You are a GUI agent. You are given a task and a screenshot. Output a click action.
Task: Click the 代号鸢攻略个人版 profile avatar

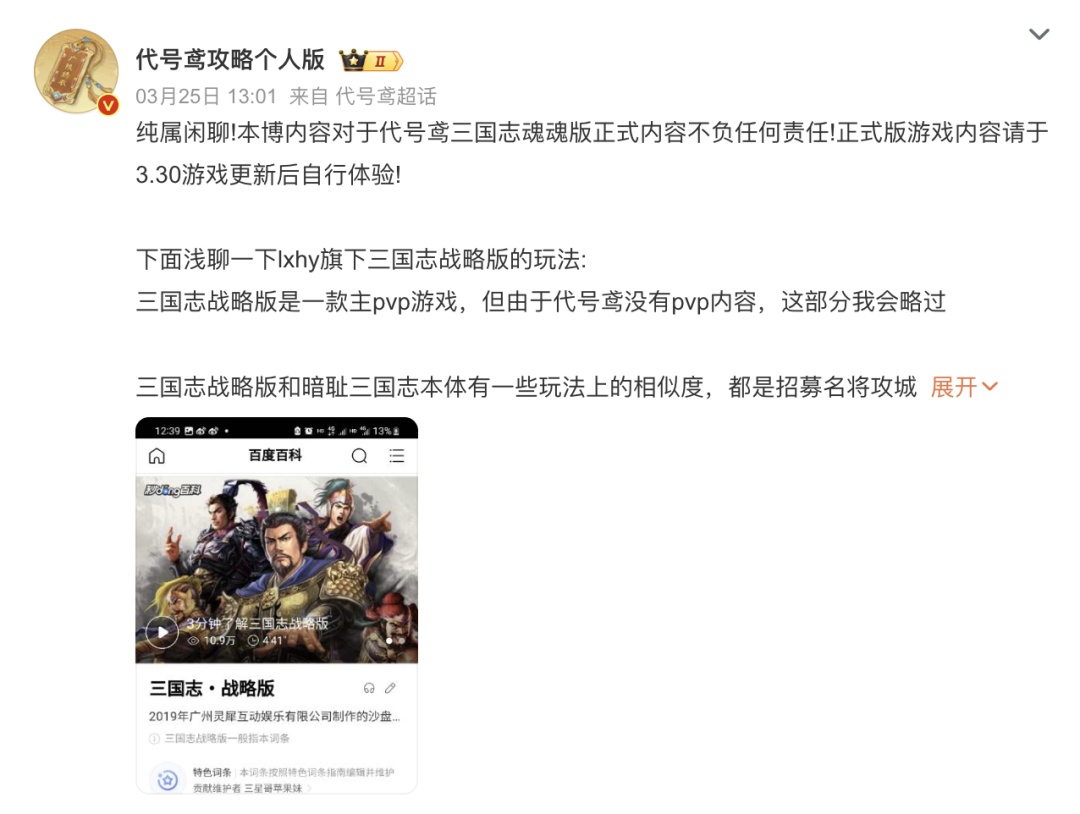coord(76,70)
